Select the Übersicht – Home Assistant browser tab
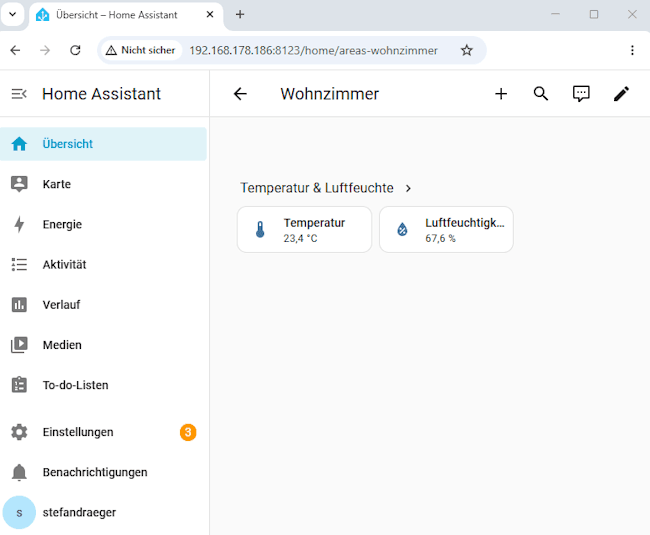The image size is (650, 535). click(x=126, y=15)
